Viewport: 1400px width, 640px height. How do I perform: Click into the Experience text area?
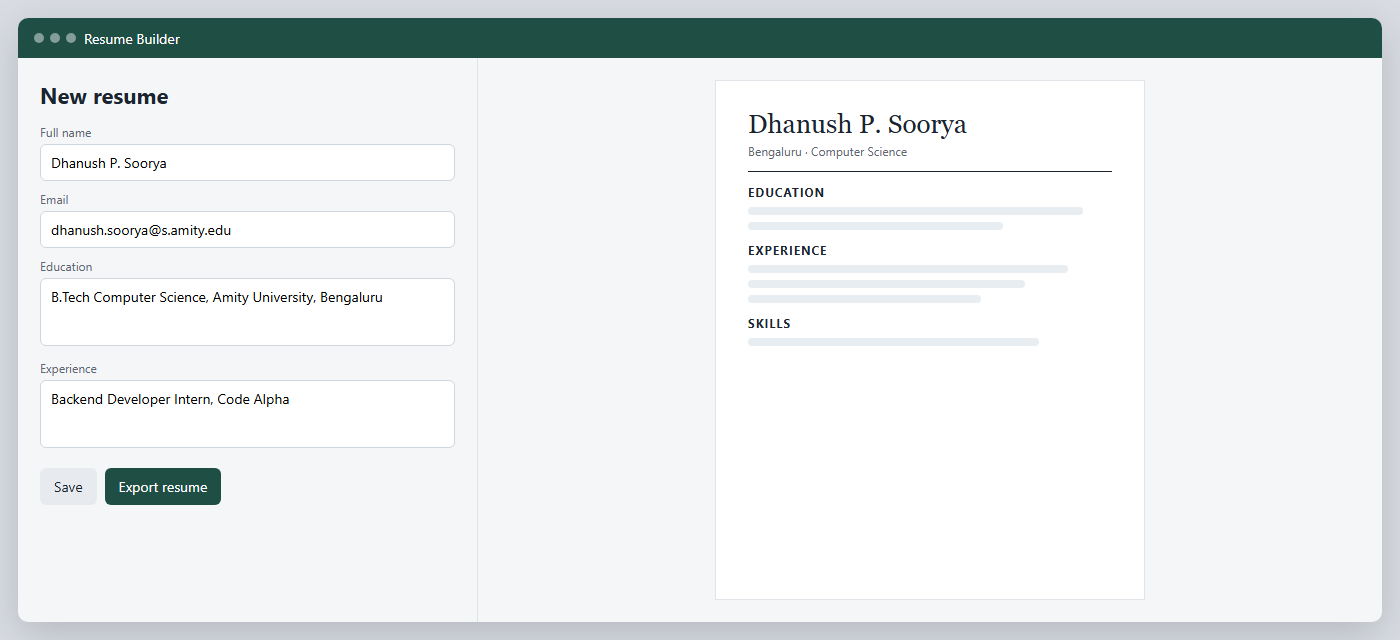pyautogui.click(x=247, y=414)
